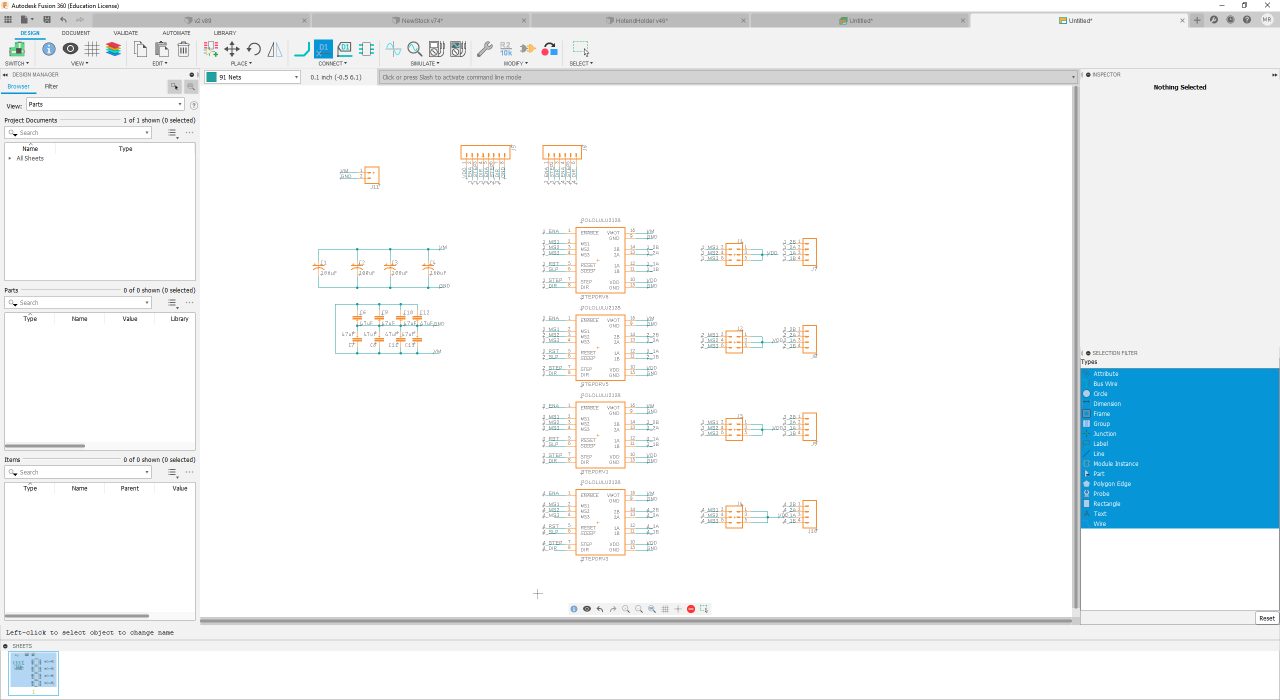Viewport: 1280px width, 700px height.
Task: Switch to the DOCUMENT ribbon tab
Action: coord(76,33)
